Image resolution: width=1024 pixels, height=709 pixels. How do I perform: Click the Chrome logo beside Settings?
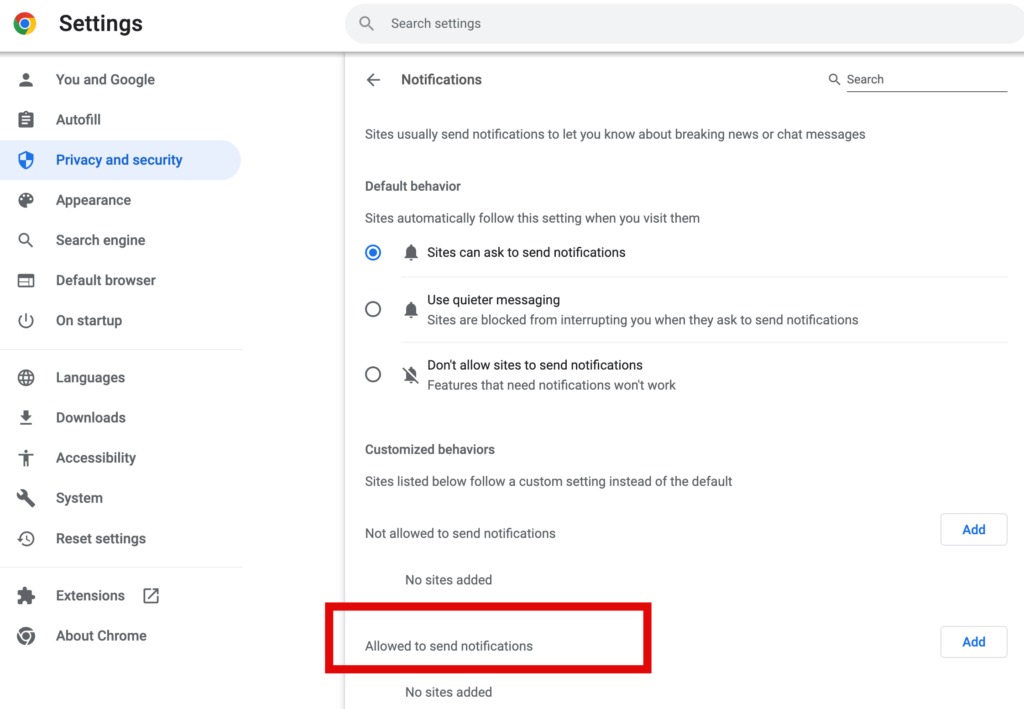(25, 23)
